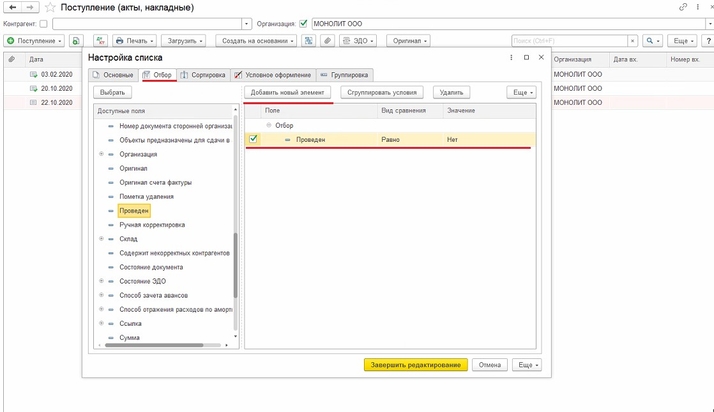Click the Дт/Кт postings icon
The height and width of the screenshot is (412, 714).
(100, 41)
